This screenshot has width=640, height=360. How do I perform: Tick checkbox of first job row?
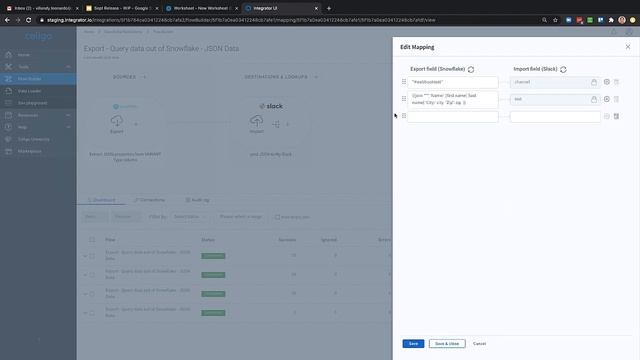click(x=92, y=256)
